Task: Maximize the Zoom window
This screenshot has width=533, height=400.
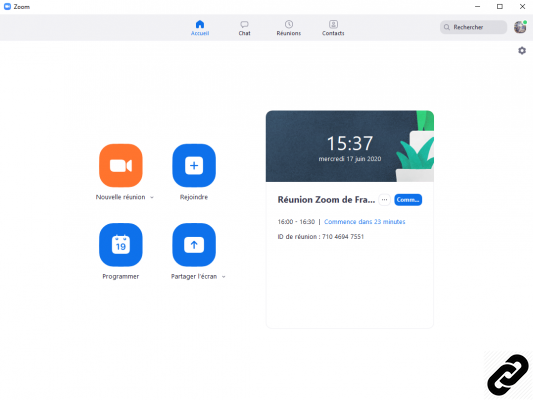Action: click(x=500, y=6)
